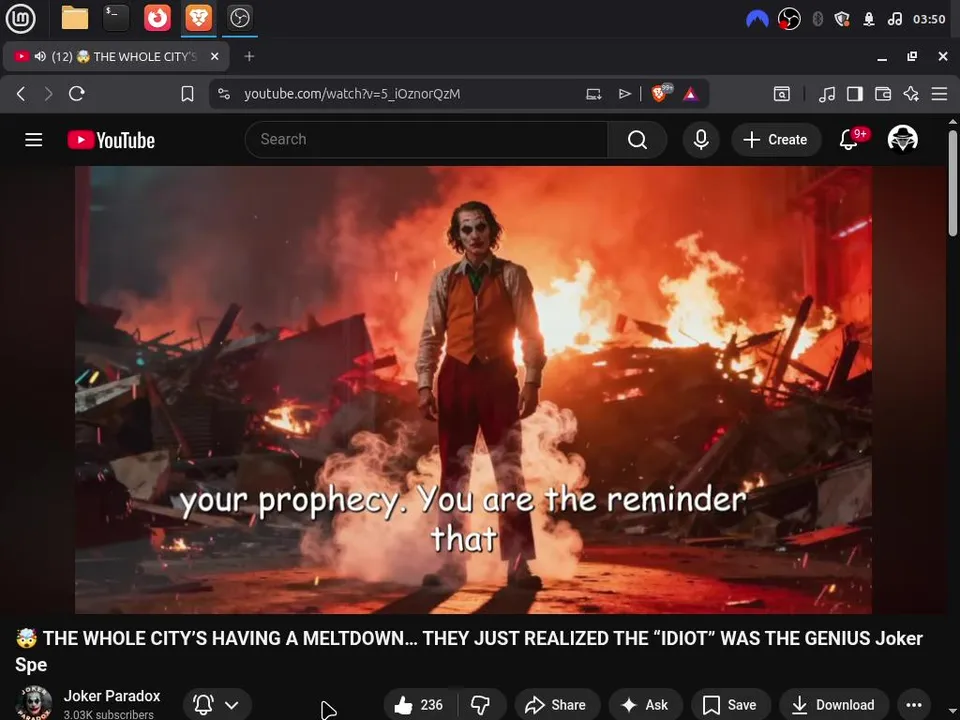Go back to the previous page

click(21, 94)
